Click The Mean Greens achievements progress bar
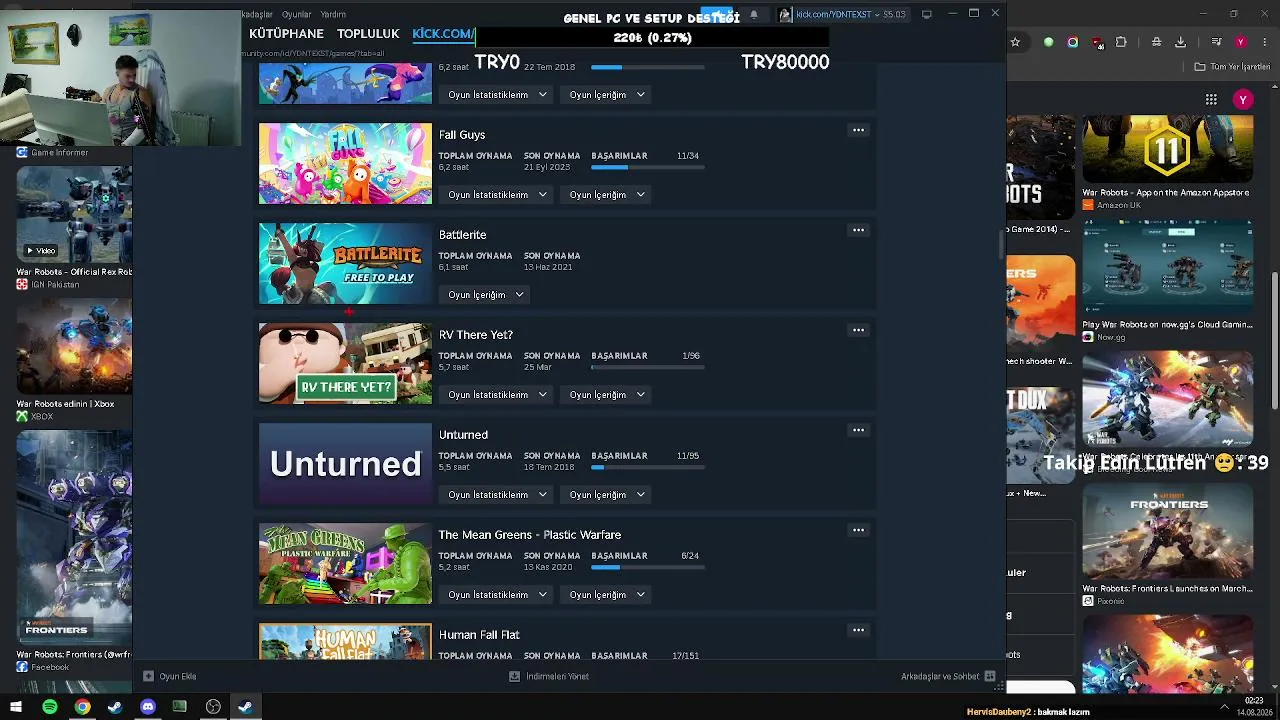 pyautogui.click(x=648, y=567)
